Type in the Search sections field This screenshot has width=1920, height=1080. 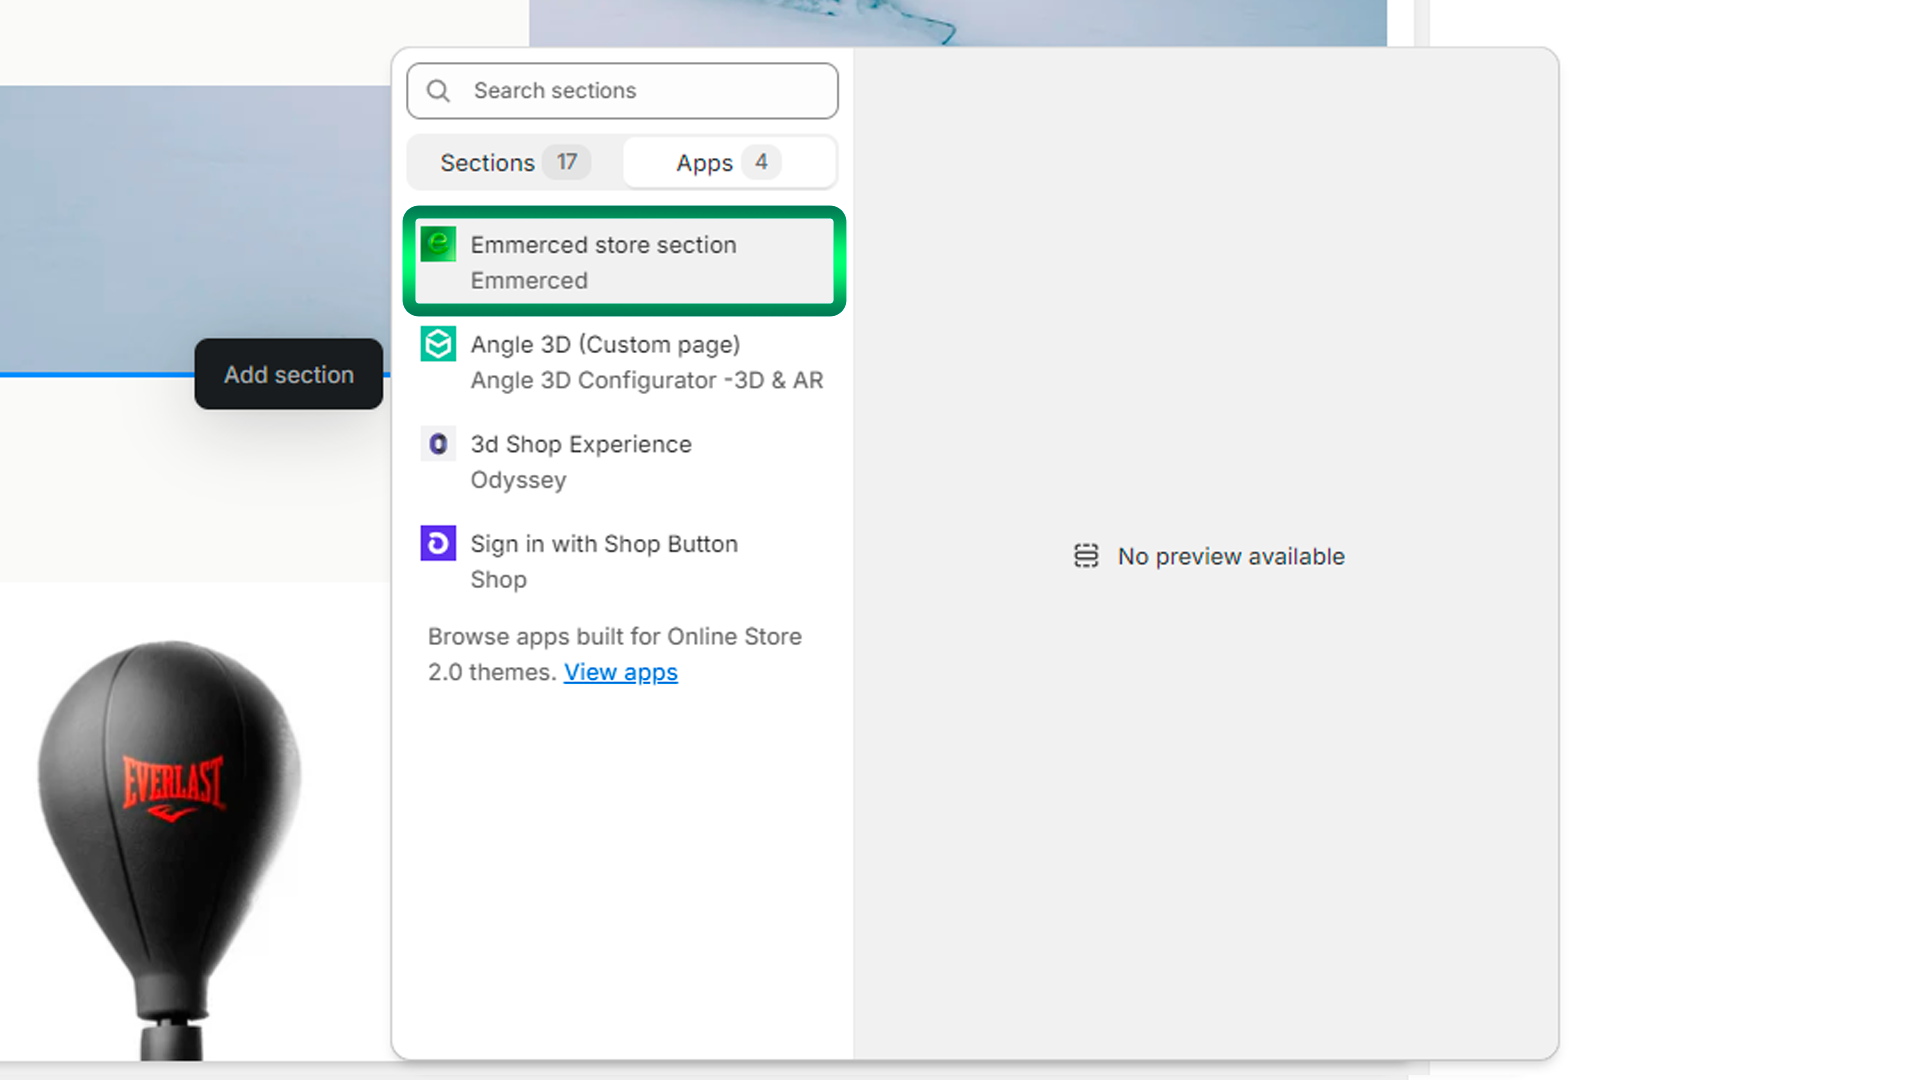[x=640, y=91]
